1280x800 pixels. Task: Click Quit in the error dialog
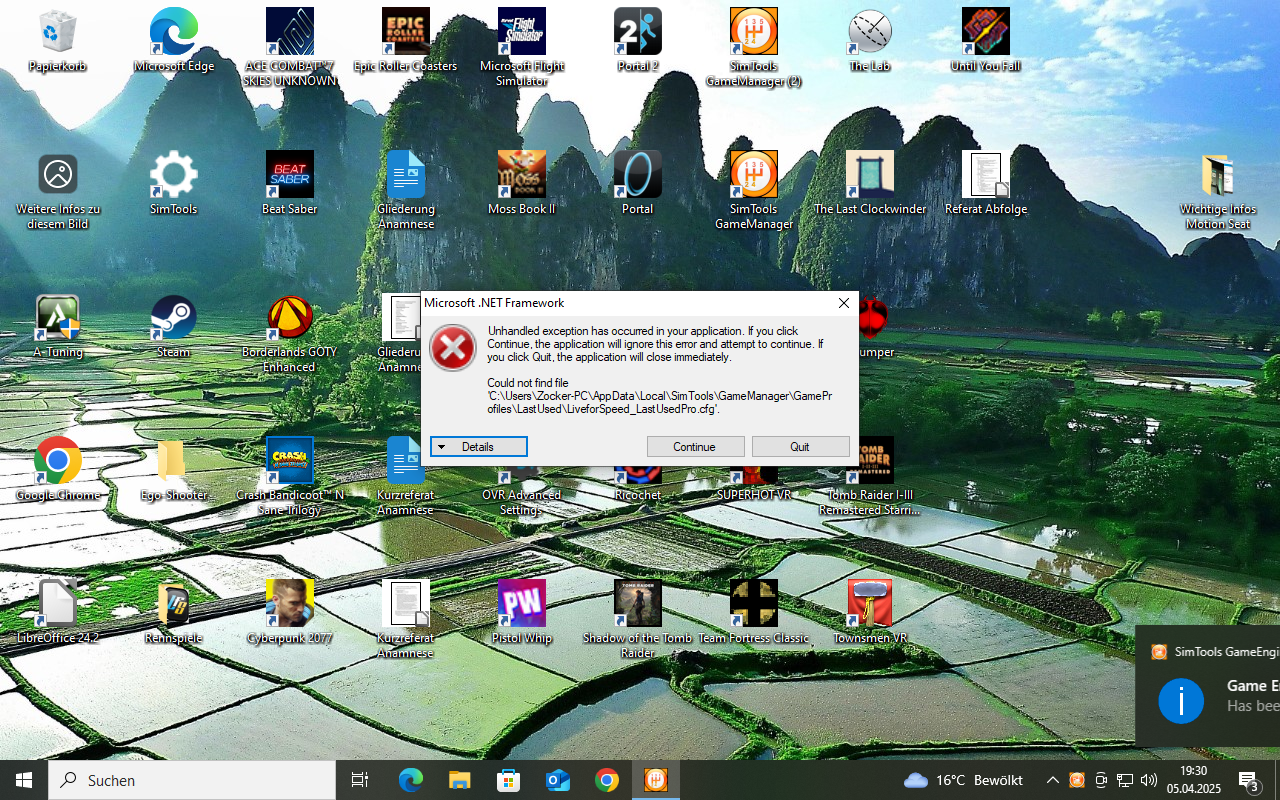[x=800, y=447]
